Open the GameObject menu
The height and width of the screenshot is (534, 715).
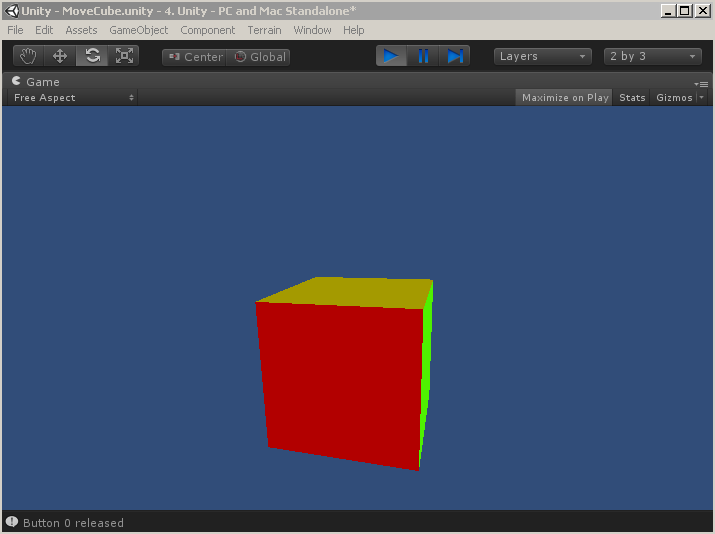[x=138, y=30]
